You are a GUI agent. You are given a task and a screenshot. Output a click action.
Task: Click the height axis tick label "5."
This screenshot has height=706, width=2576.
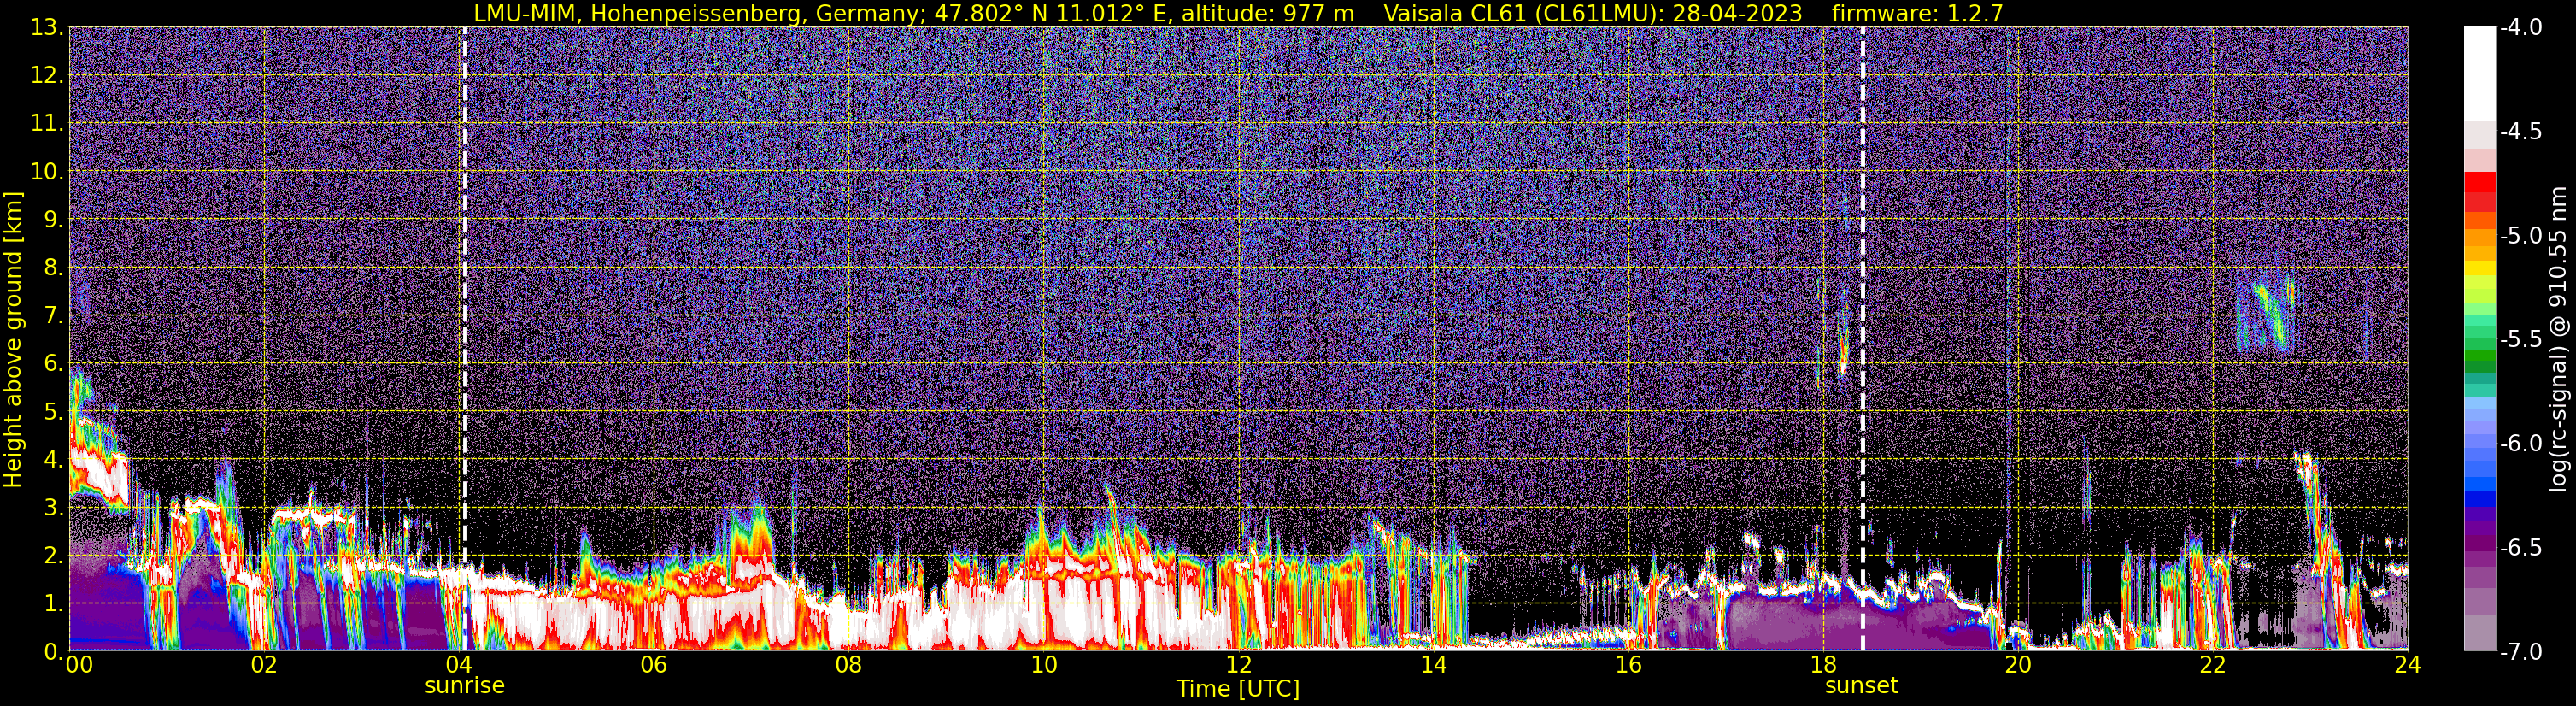coord(54,411)
